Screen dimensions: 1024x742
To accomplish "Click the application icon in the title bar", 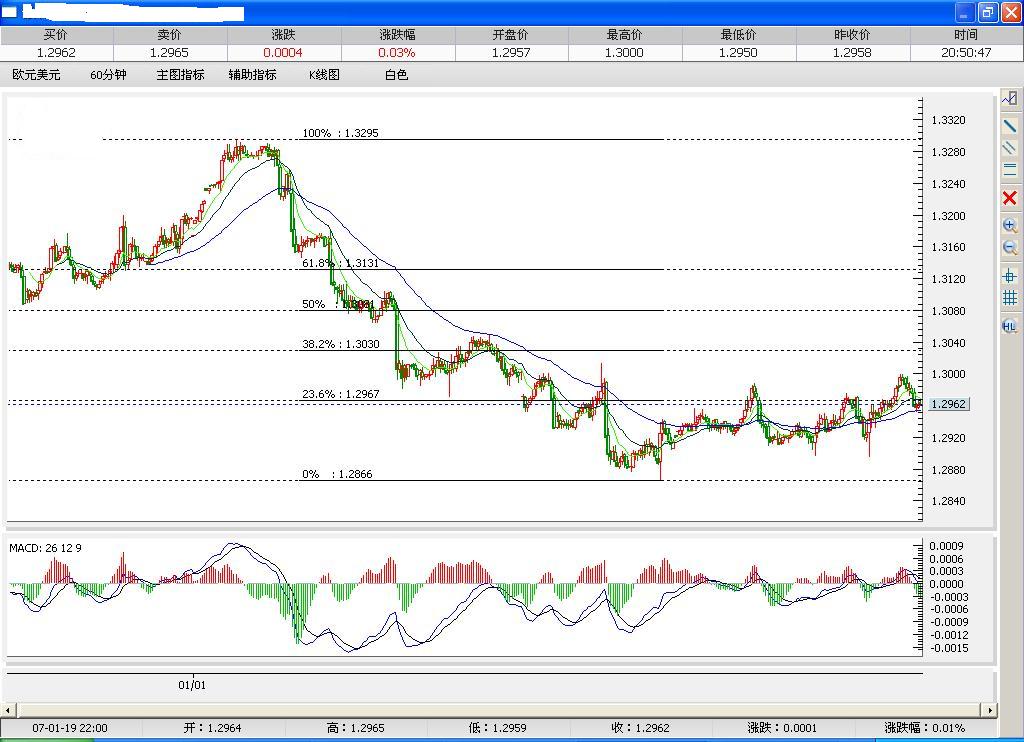I will click(x=10, y=12).
